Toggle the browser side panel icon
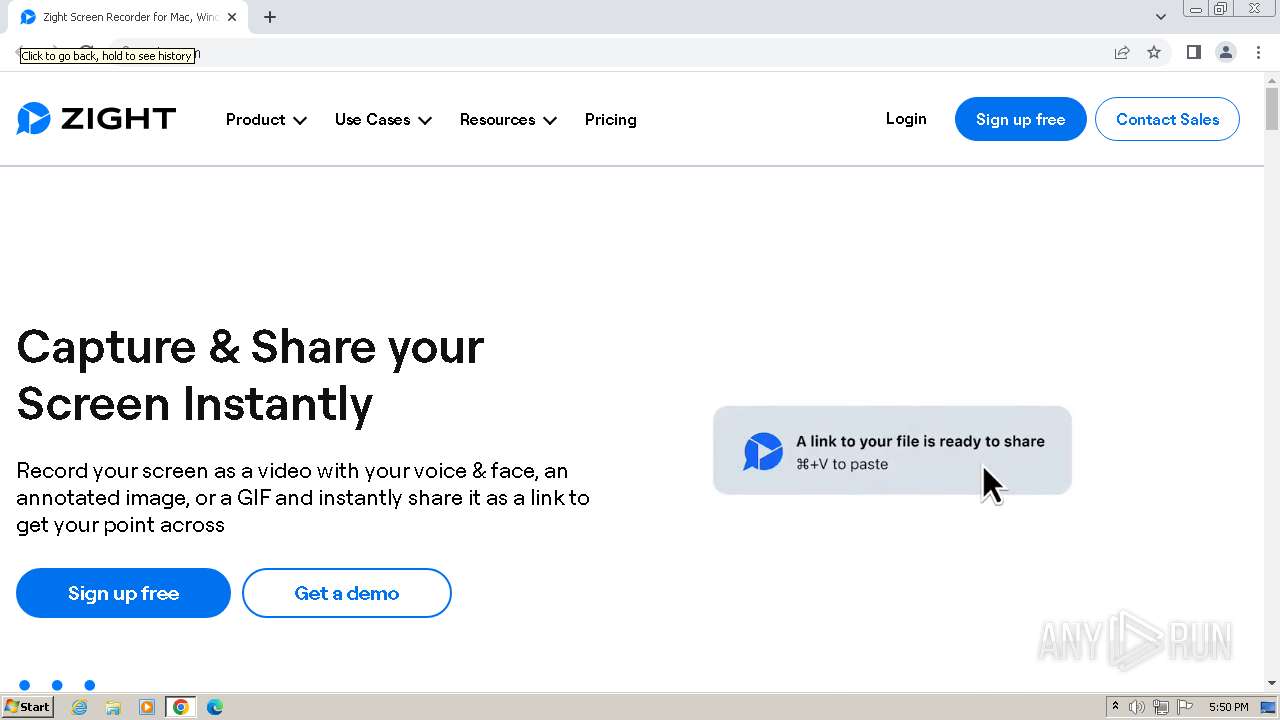The image size is (1280, 720). pos(1193,53)
